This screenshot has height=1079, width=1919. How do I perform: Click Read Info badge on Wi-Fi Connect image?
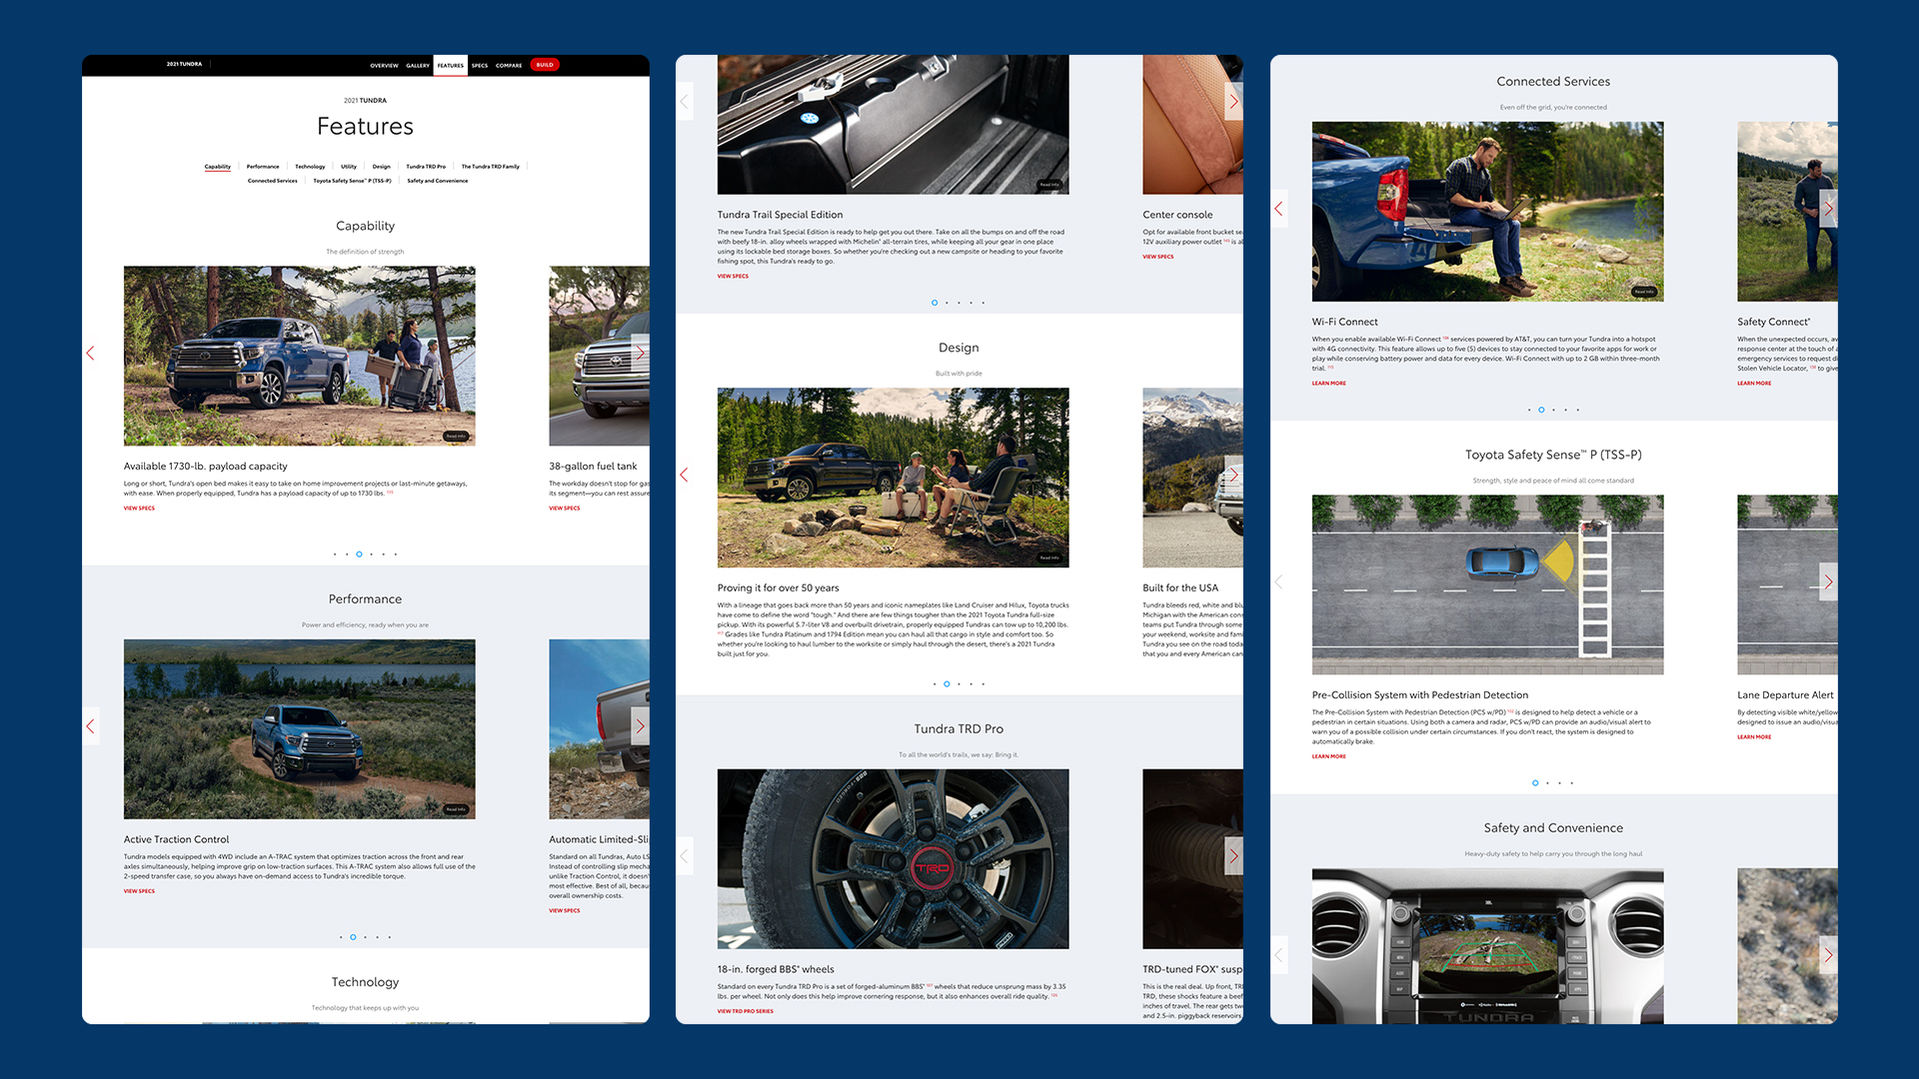(x=1644, y=292)
